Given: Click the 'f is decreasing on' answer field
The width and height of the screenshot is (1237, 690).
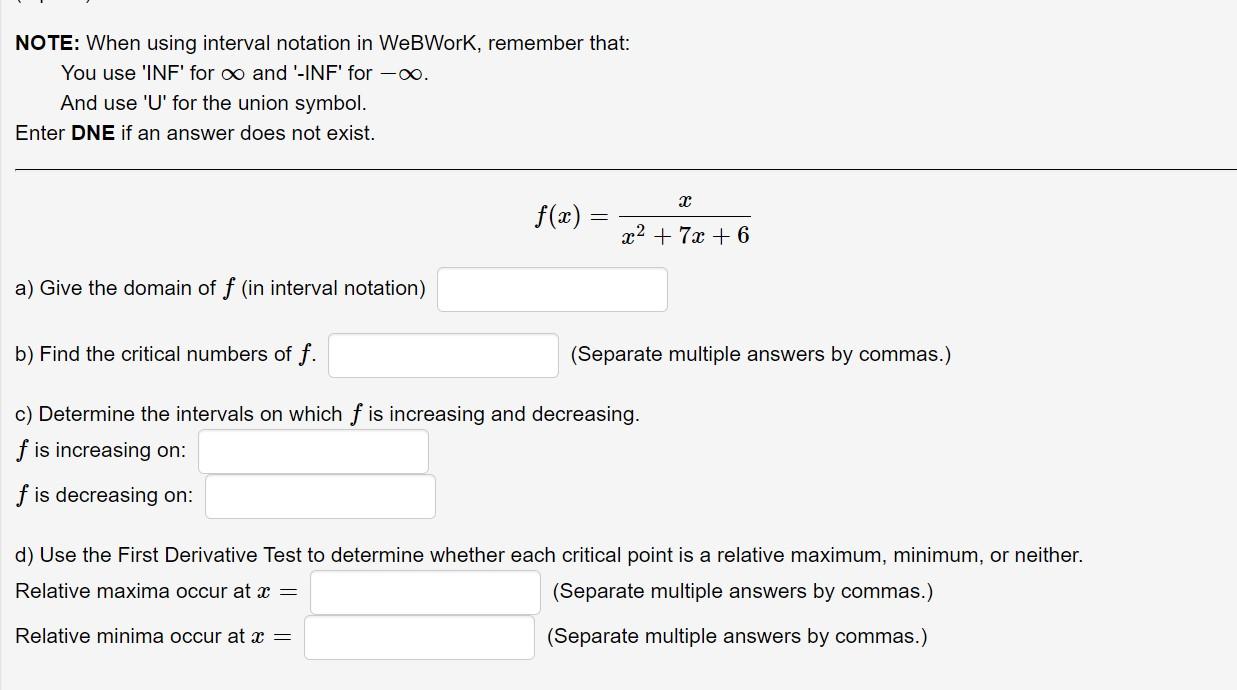Looking at the screenshot, I should tap(320, 495).
